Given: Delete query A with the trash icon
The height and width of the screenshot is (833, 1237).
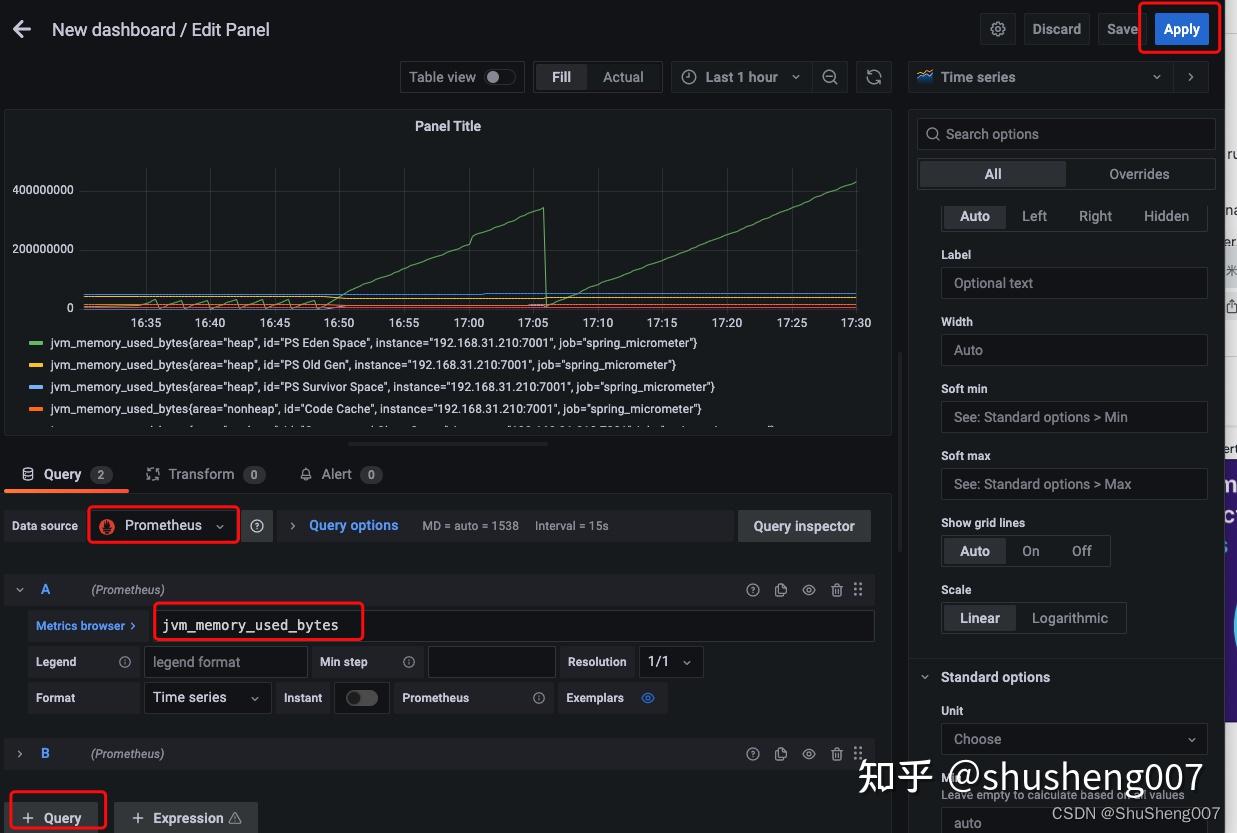Looking at the screenshot, I should pos(836,590).
